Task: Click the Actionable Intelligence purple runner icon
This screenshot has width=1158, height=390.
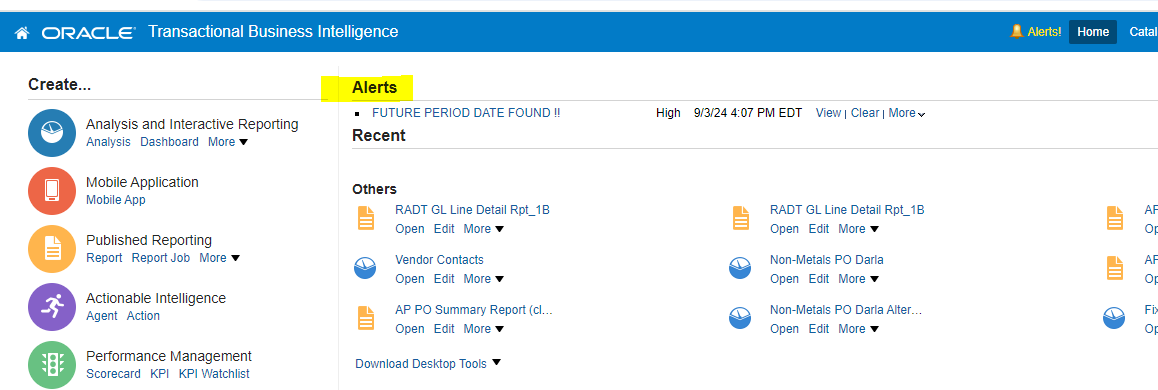Action: pos(52,307)
